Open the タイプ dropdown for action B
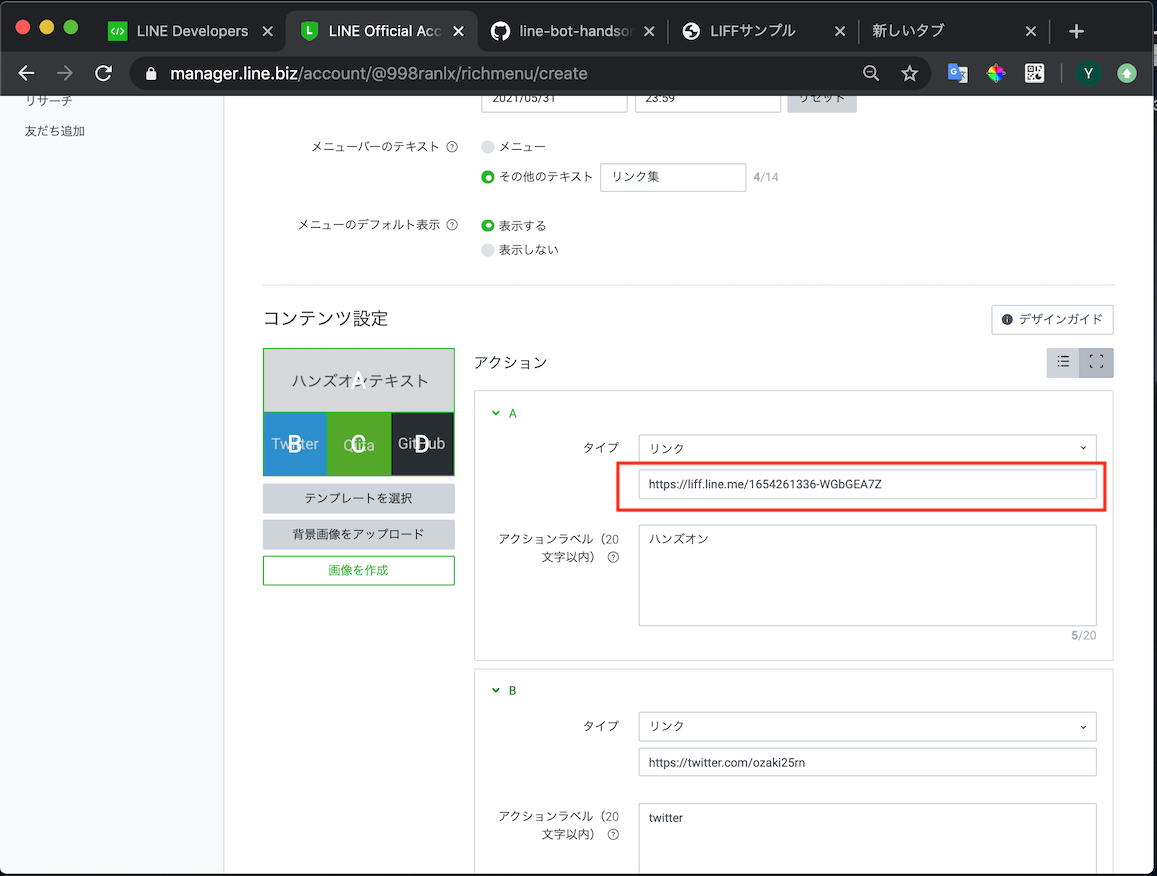1157x876 pixels. (867, 726)
